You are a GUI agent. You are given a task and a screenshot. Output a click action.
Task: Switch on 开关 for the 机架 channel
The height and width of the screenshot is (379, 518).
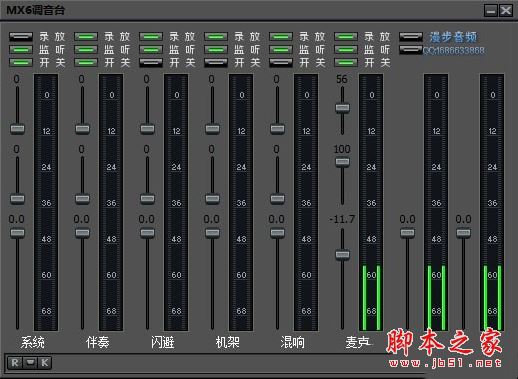pyautogui.click(x=216, y=62)
